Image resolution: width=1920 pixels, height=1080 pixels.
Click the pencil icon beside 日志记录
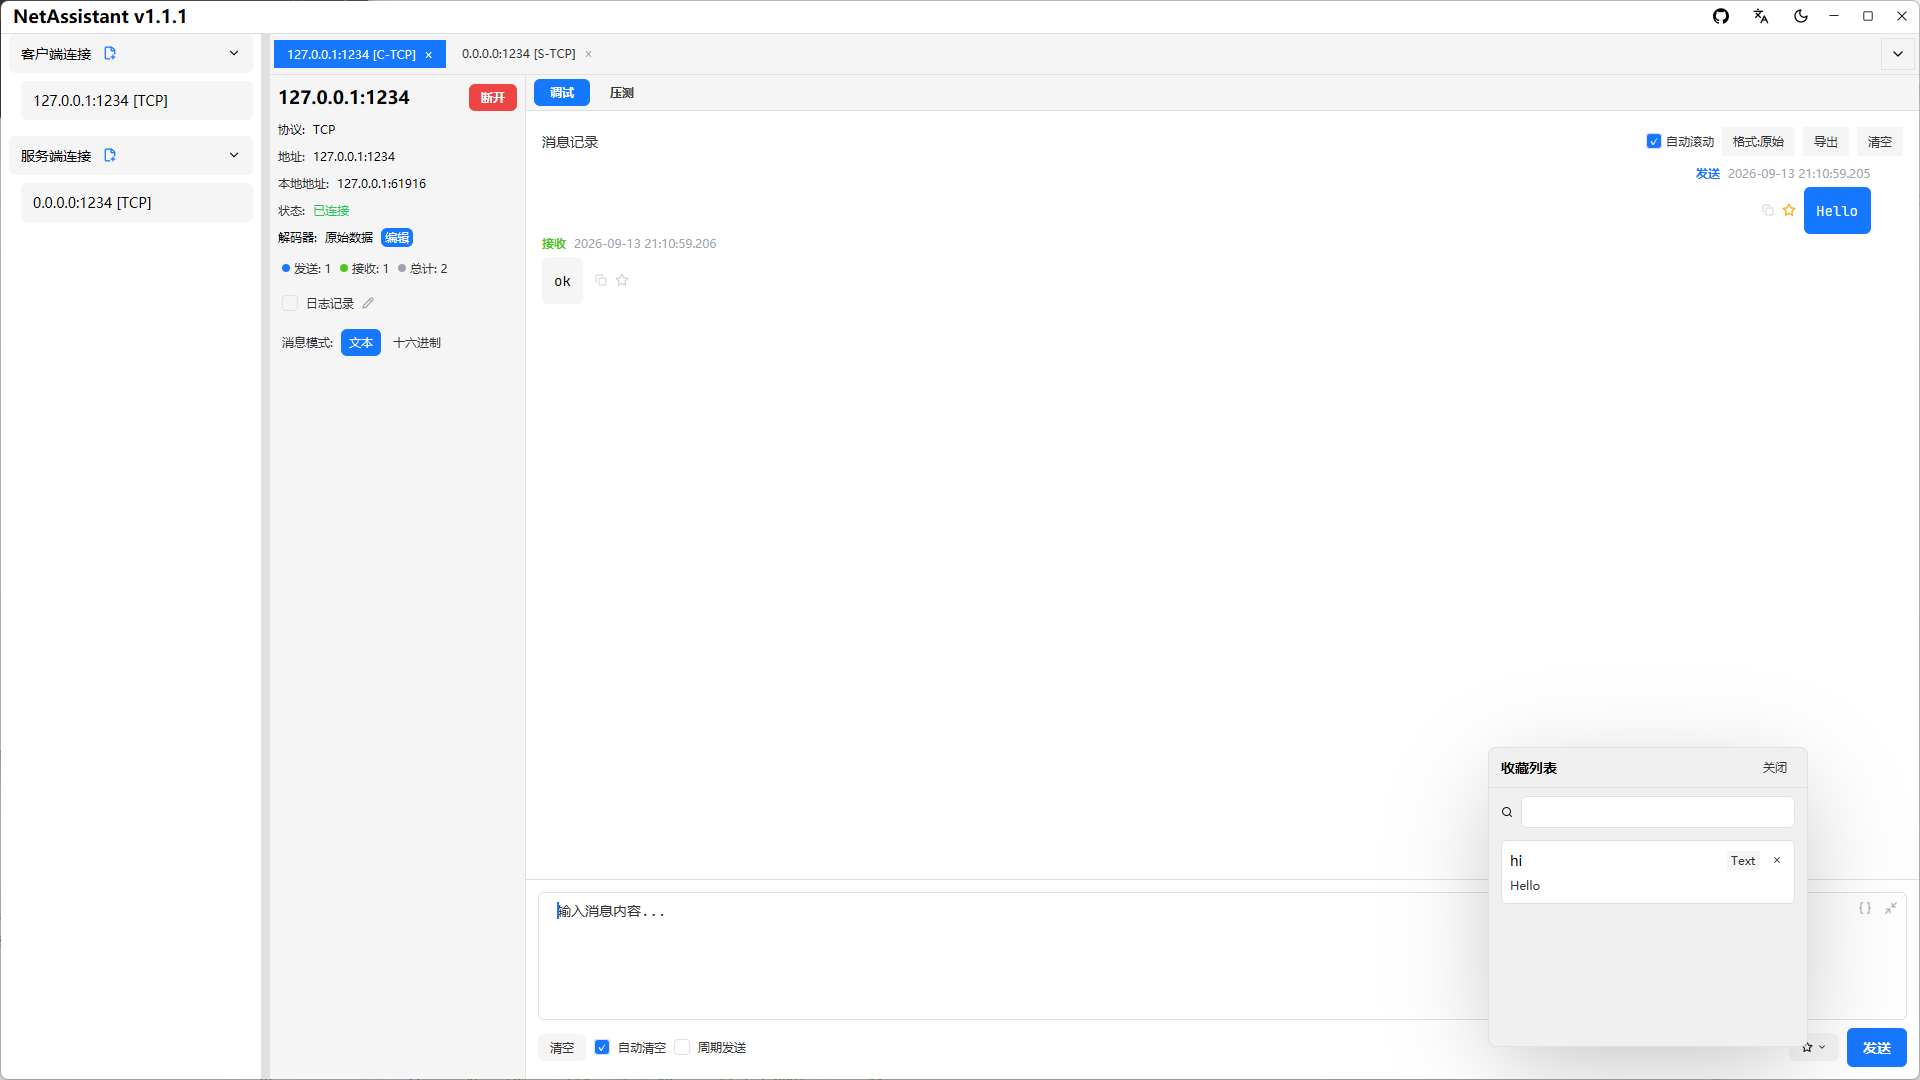click(368, 303)
